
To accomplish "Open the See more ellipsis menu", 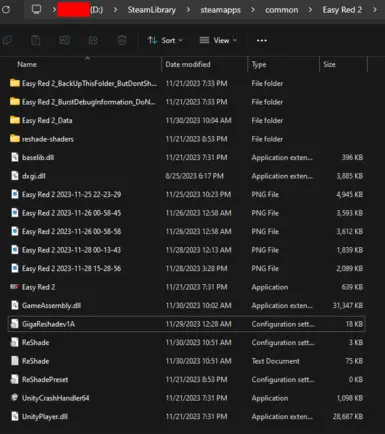I will click(x=262, y=40).
